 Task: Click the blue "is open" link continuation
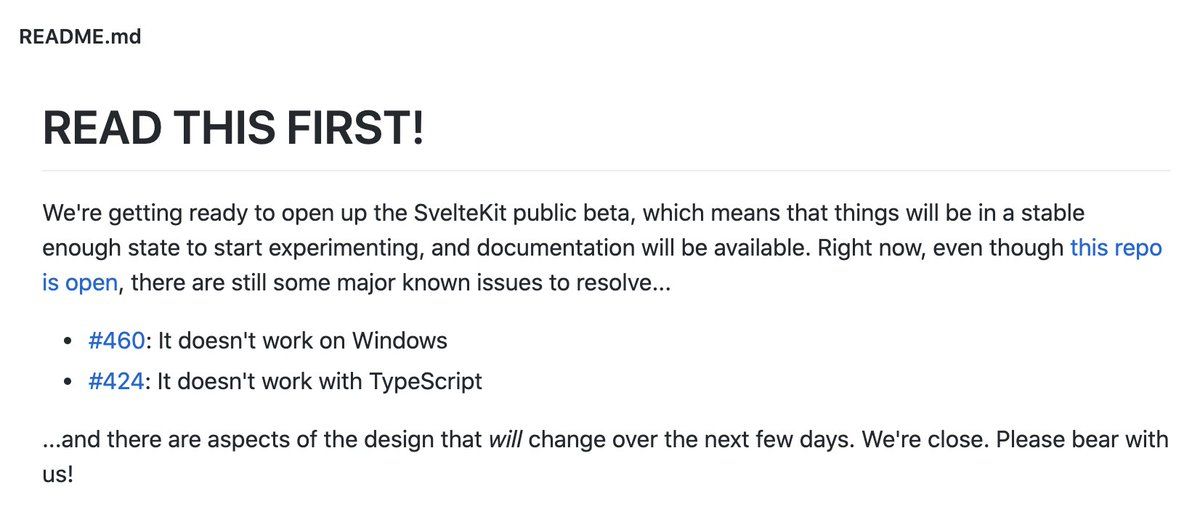point(80,283)
